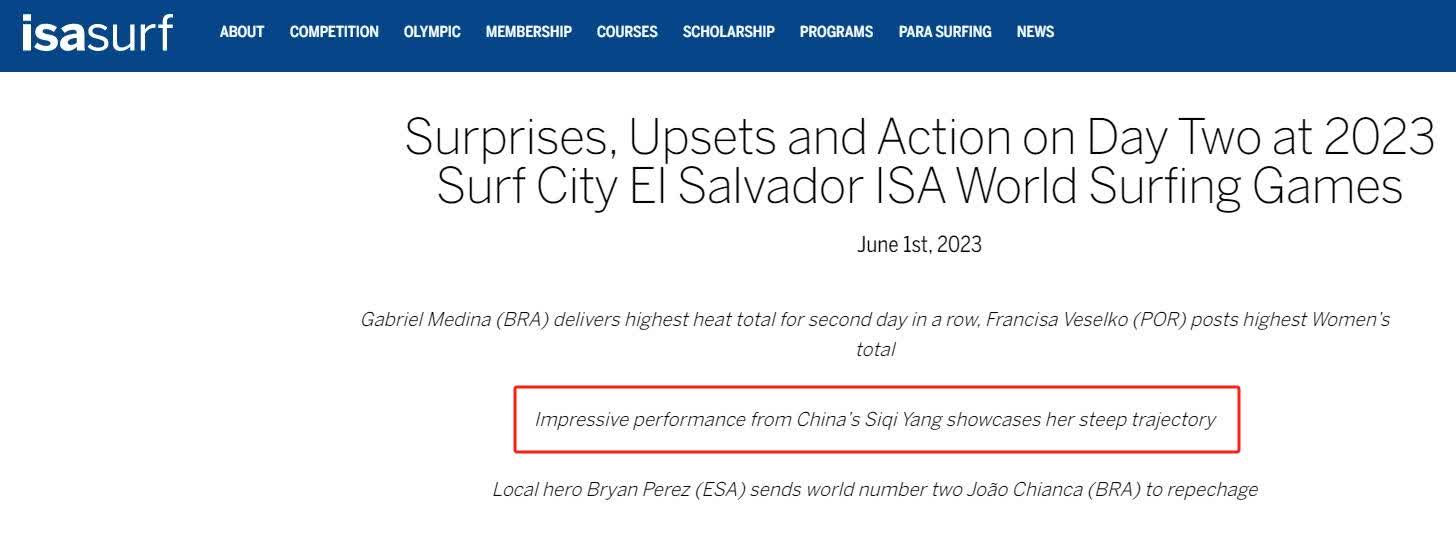1456x543 pixels.
Task: Open the Competition menu
Action: point(334,32)
